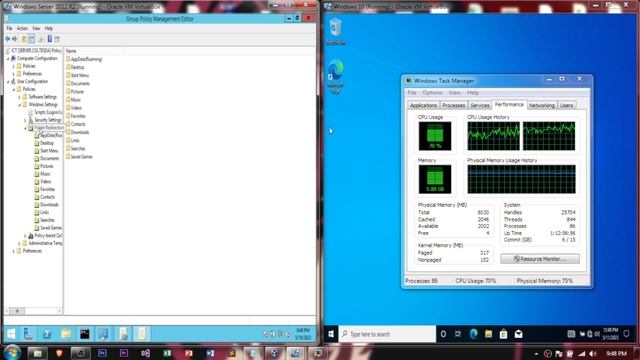Collapse the Computer Configuration node
Screen dimensions: 640x360
[8, 59]
